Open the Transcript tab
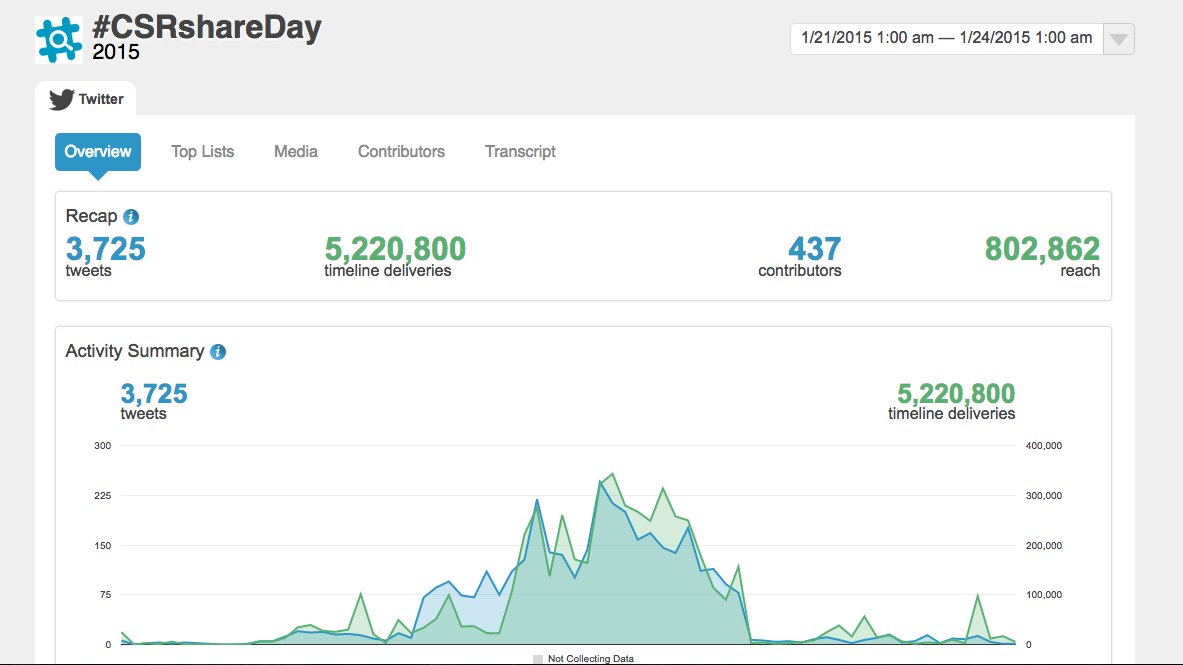Screen dimensions: 1183x665 tap(520, 152)
